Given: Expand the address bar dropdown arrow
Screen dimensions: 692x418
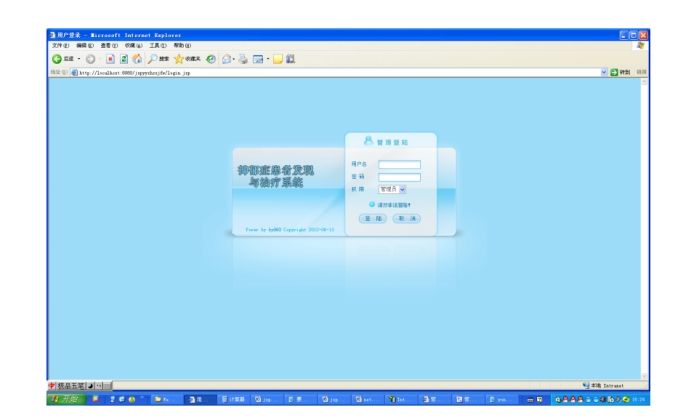Looking at the screenshot, I should click(604, 72).
